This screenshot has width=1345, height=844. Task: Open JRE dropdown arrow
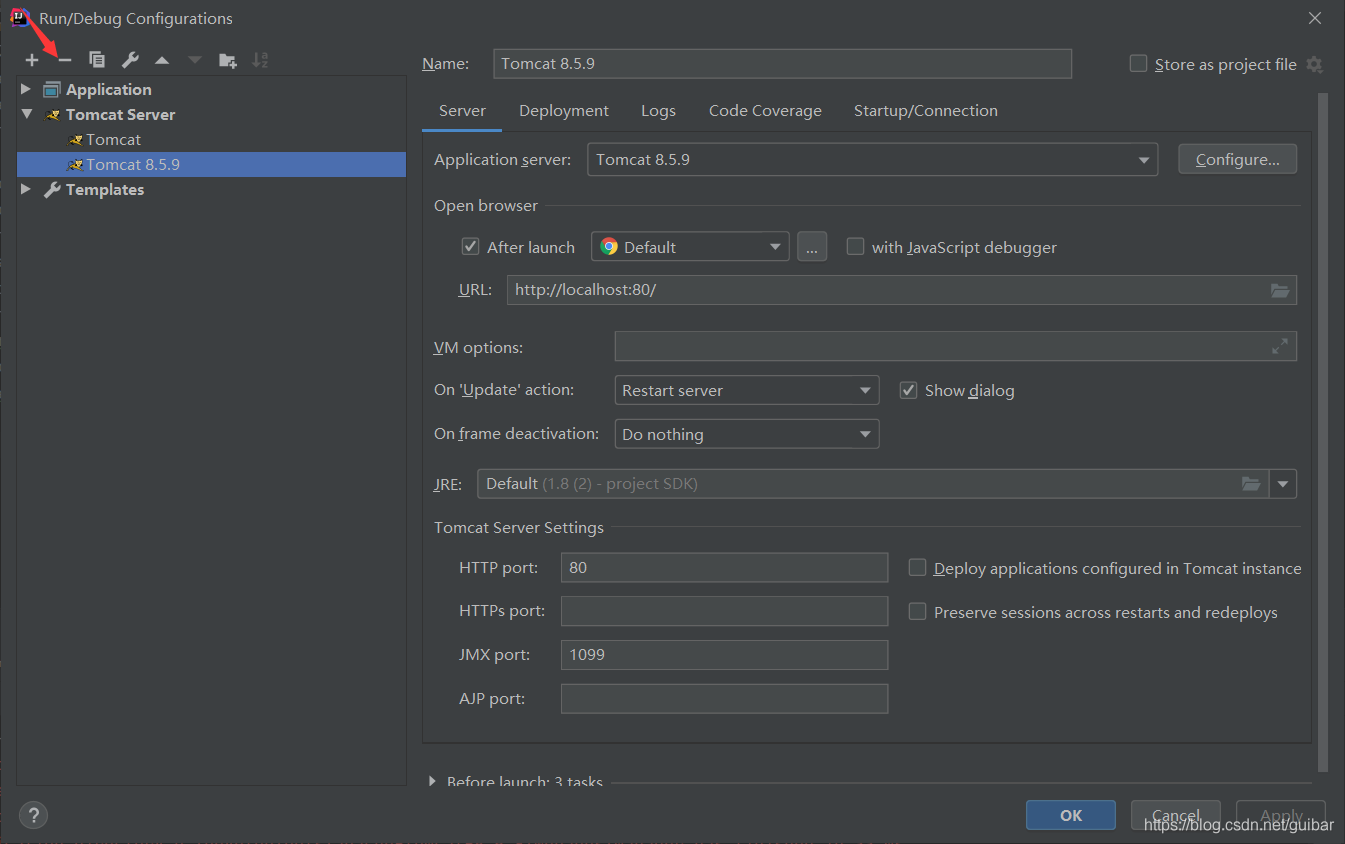1283,484
